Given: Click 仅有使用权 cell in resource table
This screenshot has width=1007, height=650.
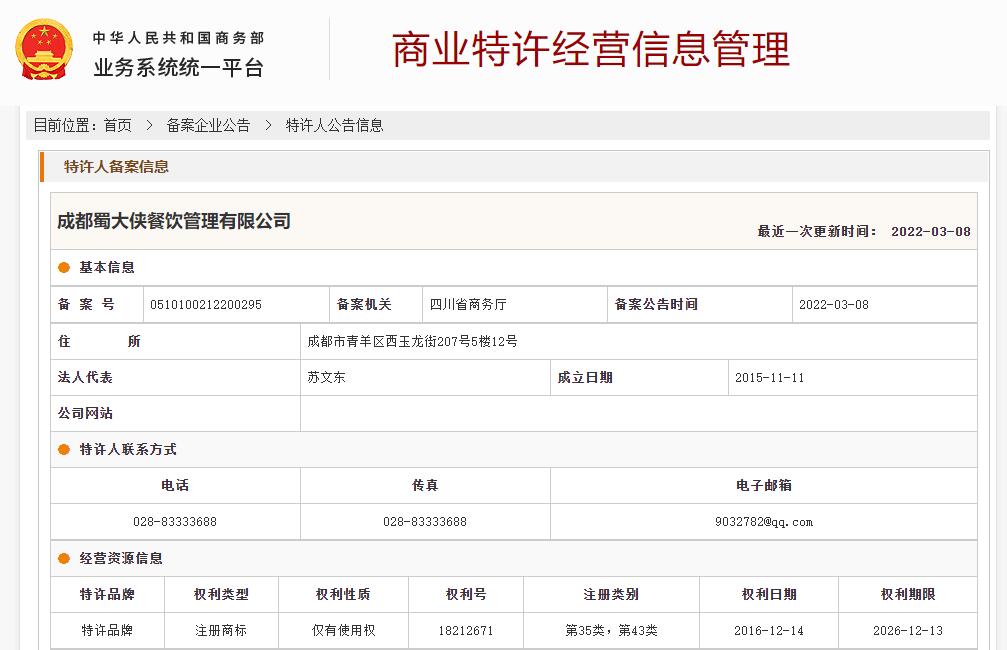Looking at the screenshot, I should point(343,631).
